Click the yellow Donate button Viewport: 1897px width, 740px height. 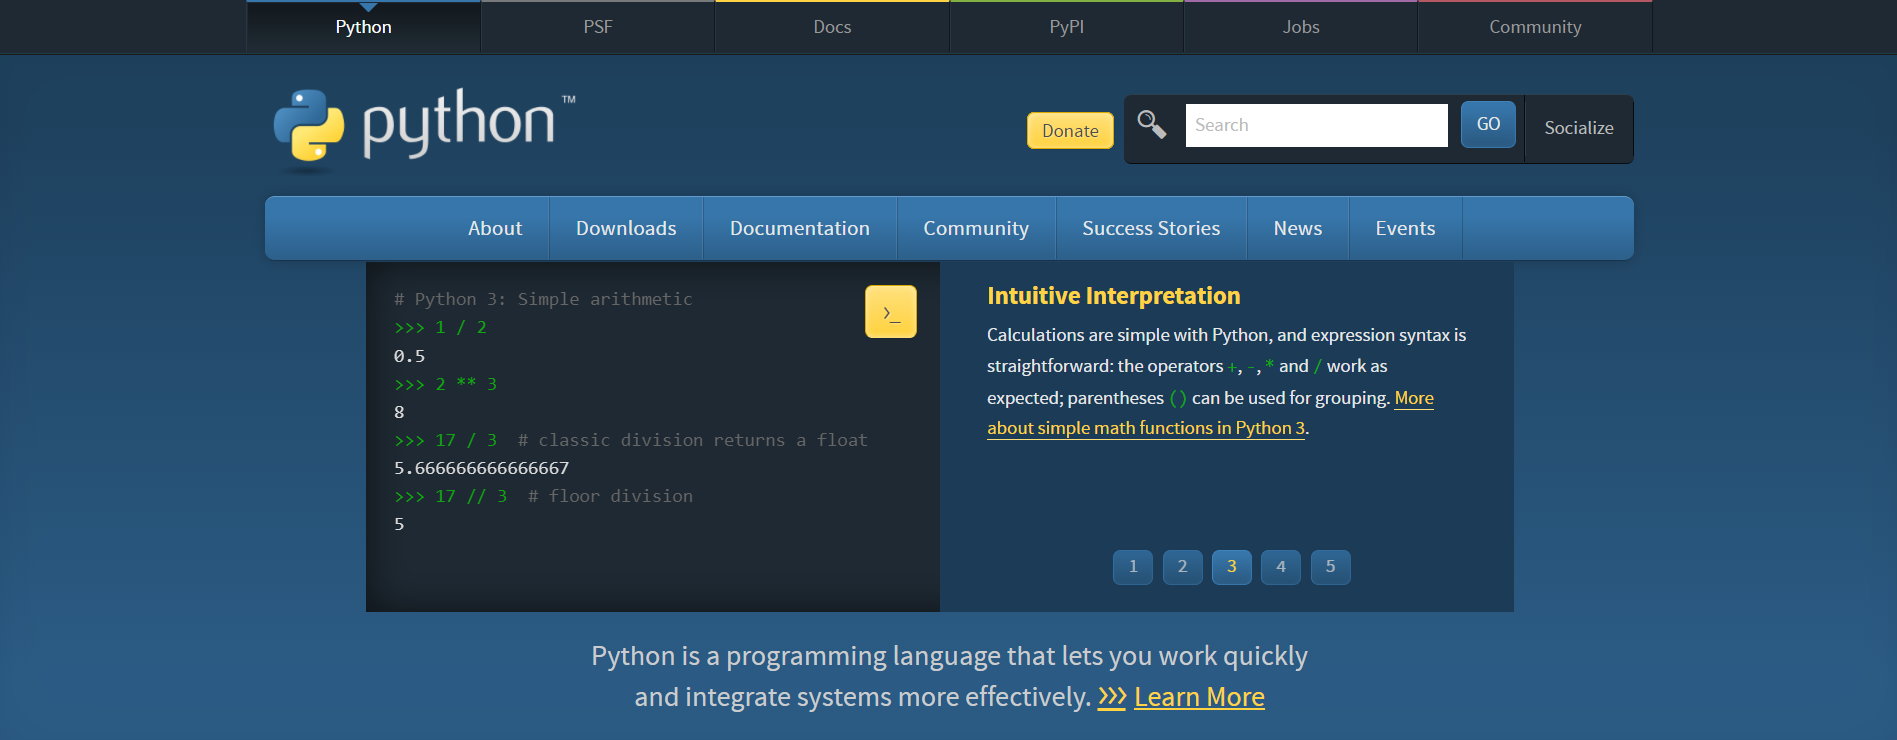pos(1070,131)
